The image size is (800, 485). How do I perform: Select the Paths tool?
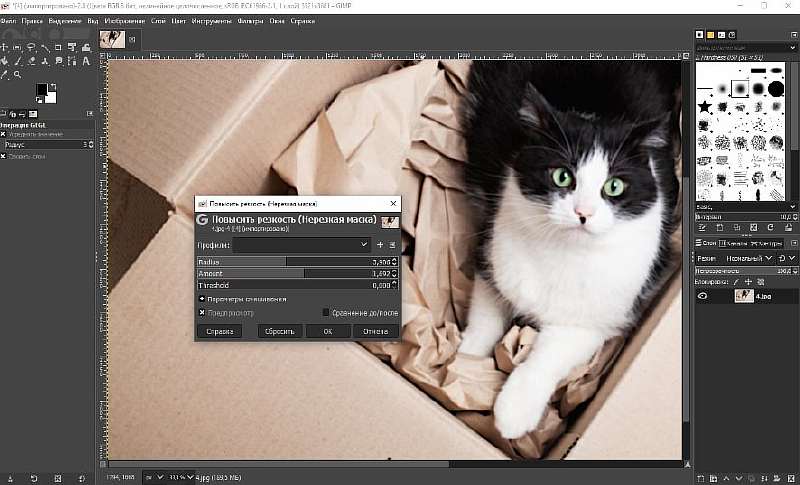[x=72, y=61]
